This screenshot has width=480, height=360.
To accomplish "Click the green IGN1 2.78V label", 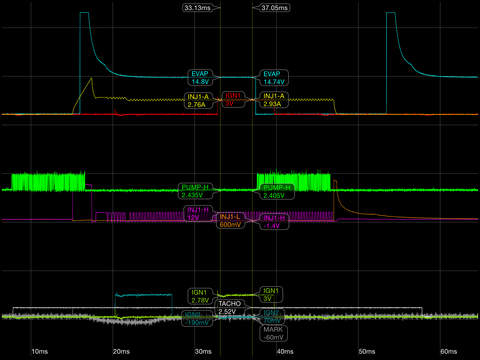I will (199, 296).
